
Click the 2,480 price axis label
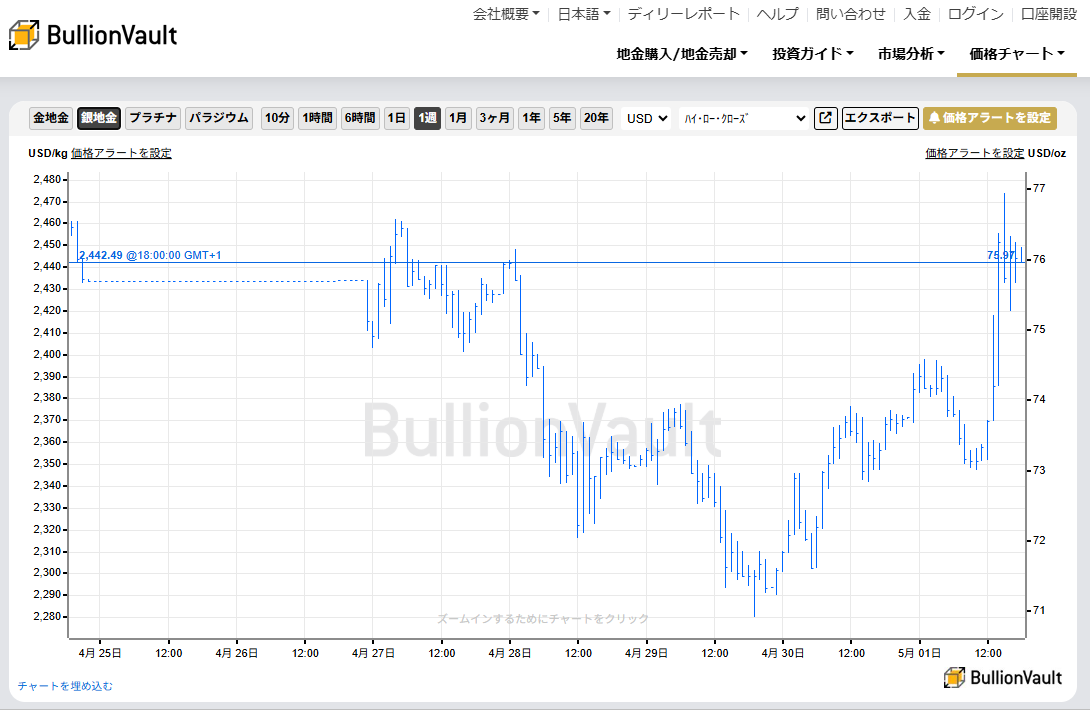click(x=47, y=179)
